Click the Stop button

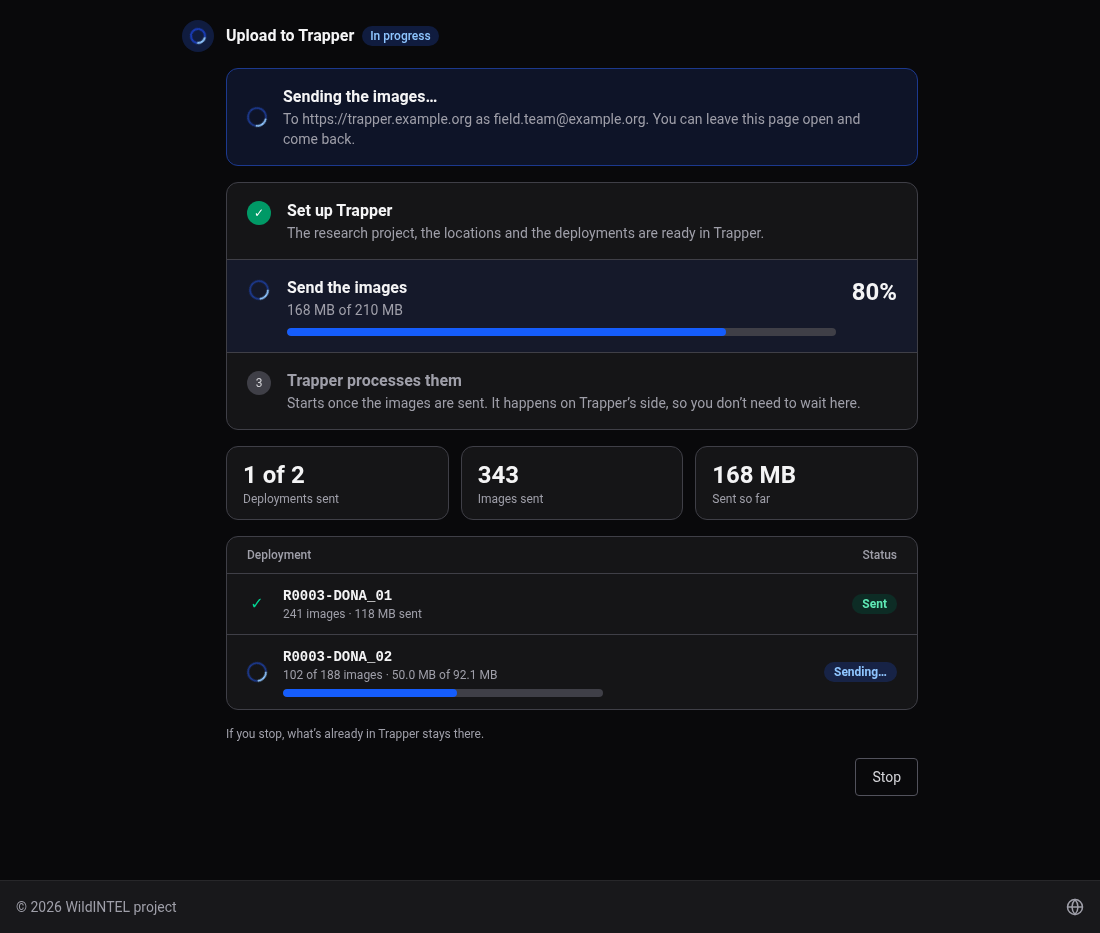pos(885,777)
